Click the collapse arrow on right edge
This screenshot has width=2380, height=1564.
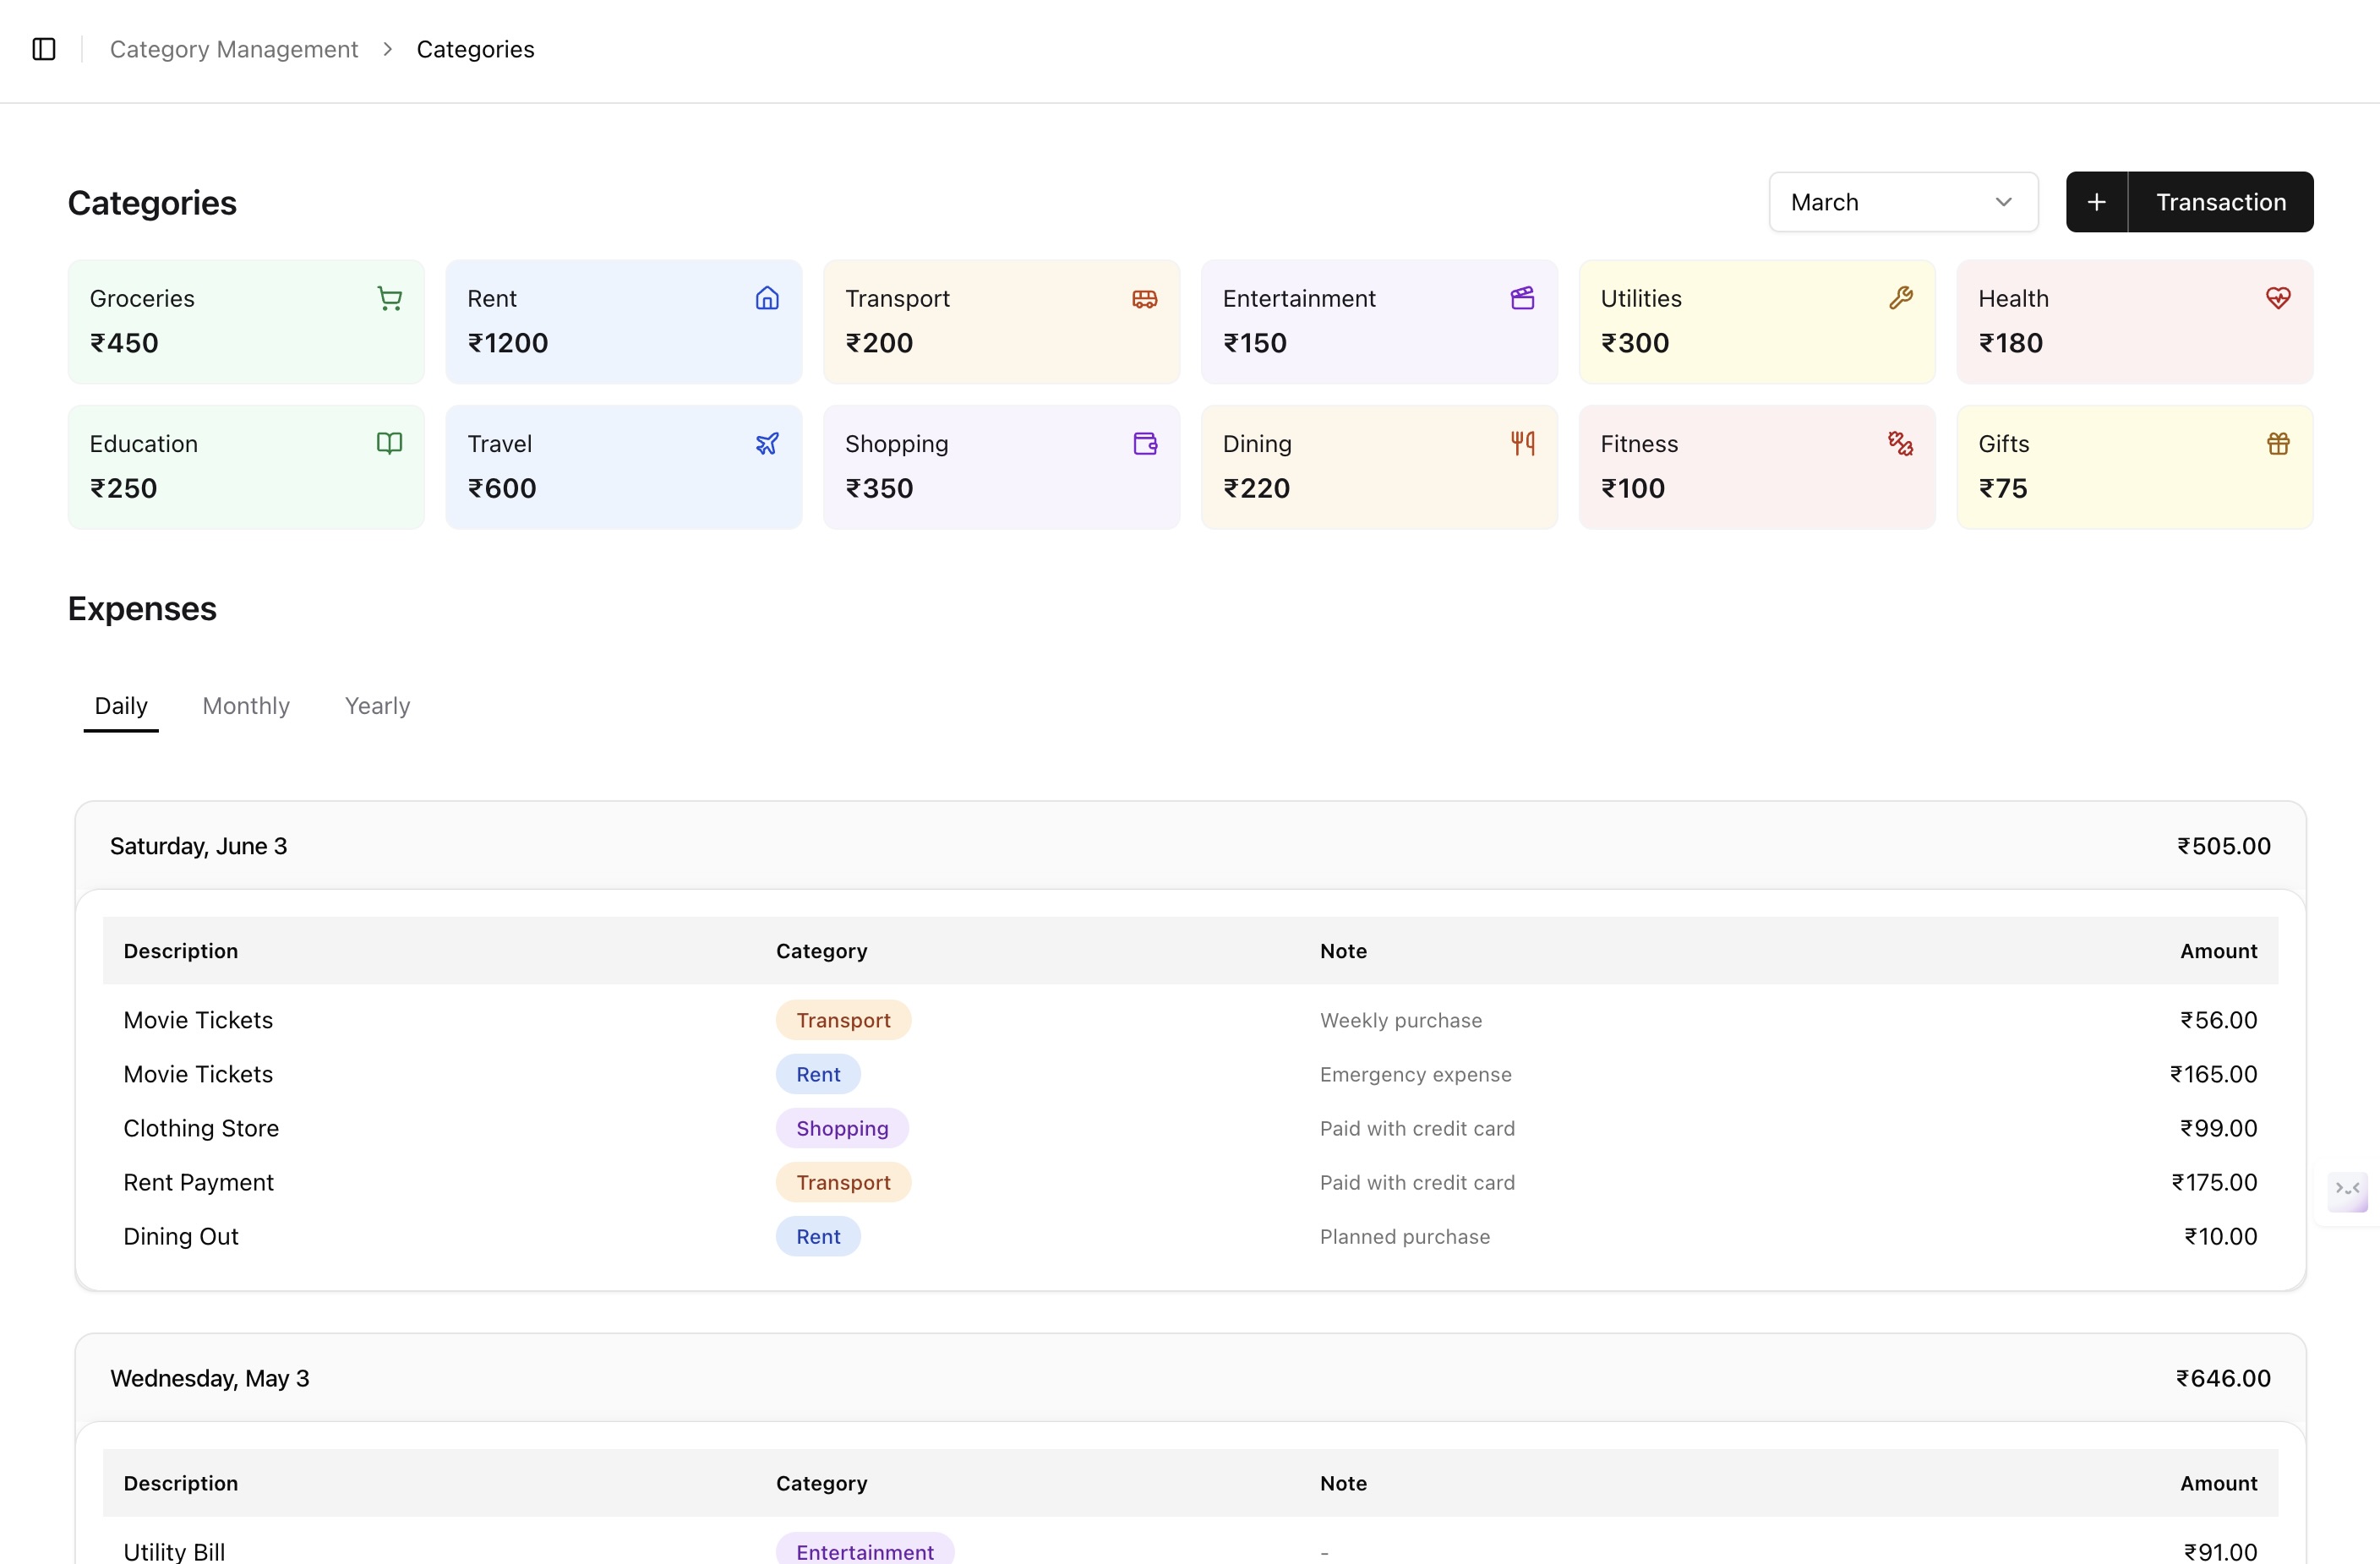point(2348,1191)
